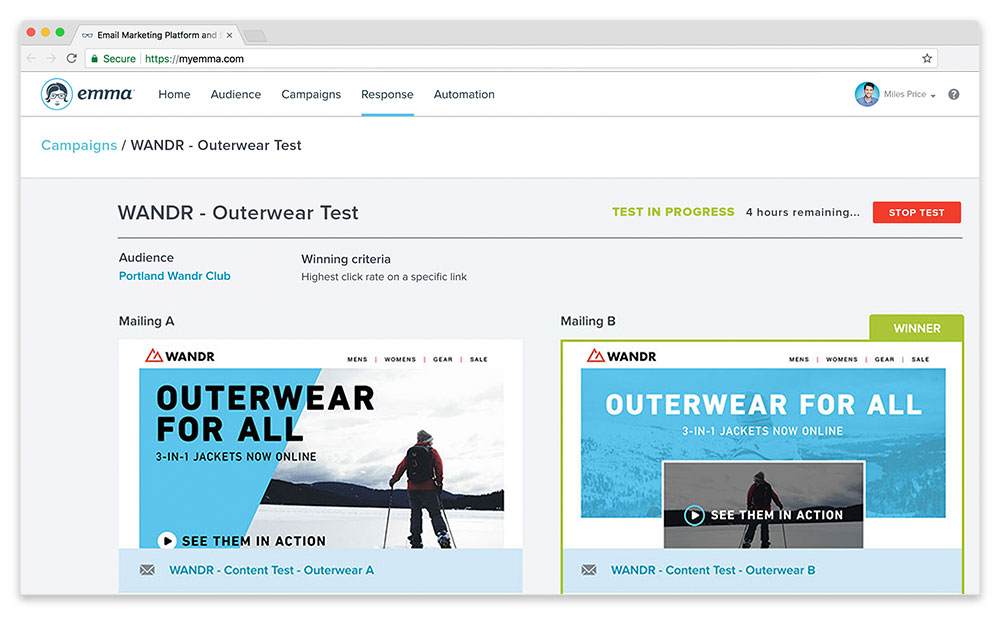Click envelope icon beside Outerwear A

click(147, 570)
